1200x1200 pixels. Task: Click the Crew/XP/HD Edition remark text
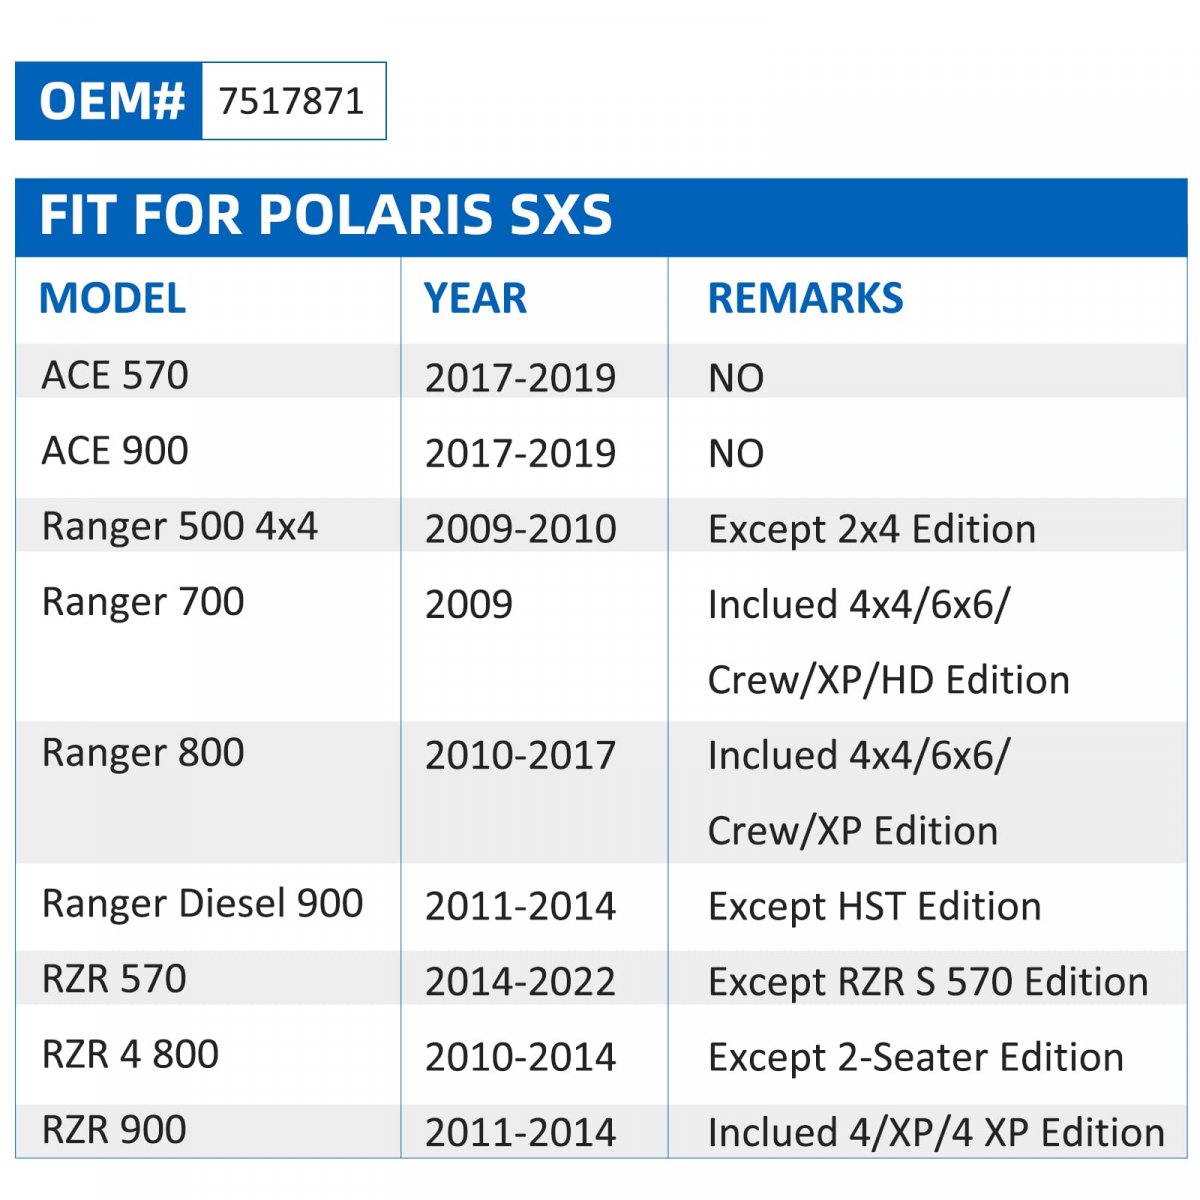click(x=888, y=680)
